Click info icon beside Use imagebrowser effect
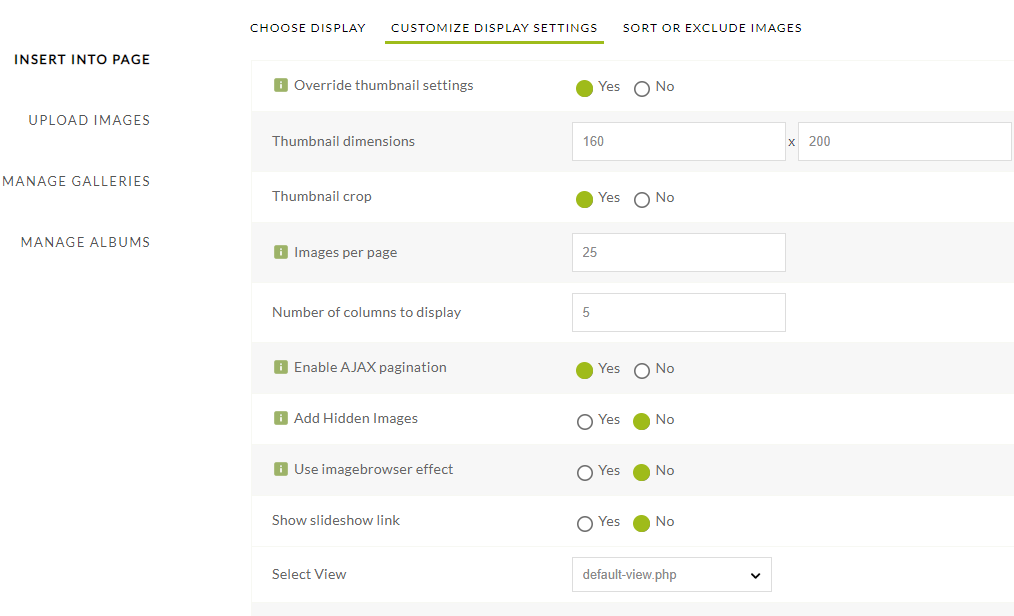The width and height of the screenshot is (1014, 616). (x=281, y=469)
